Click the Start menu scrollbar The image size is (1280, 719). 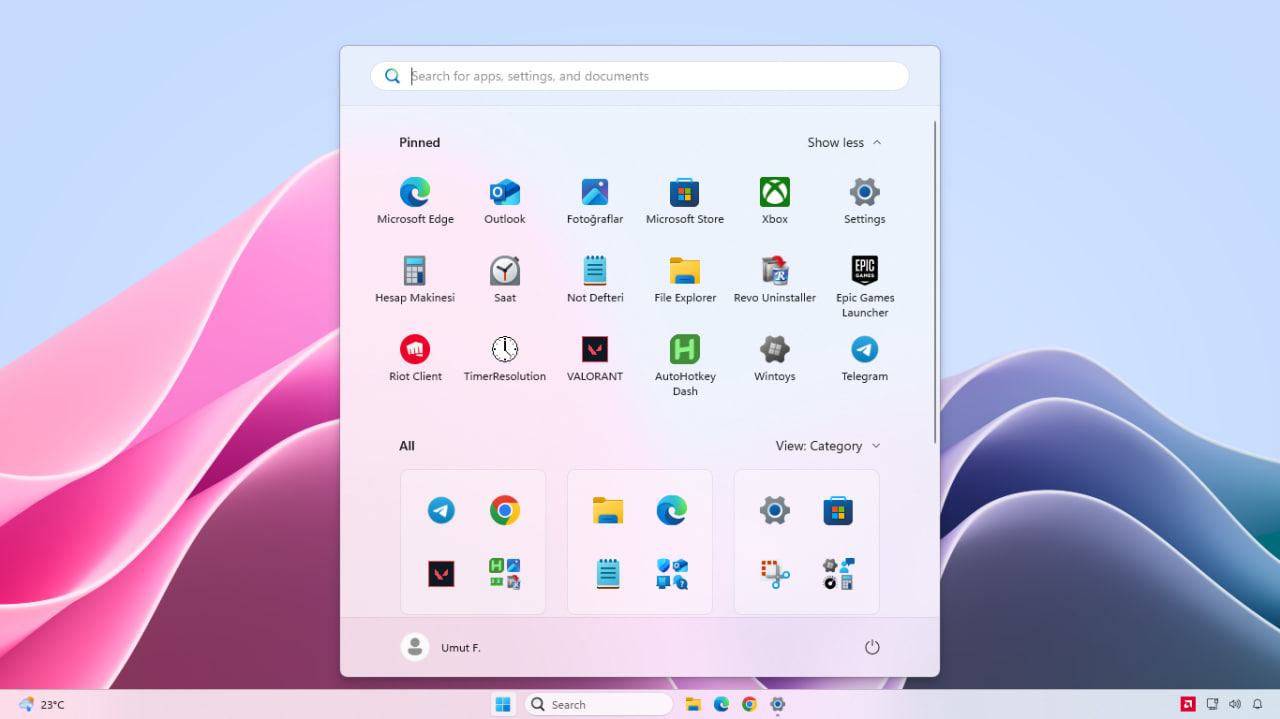pyautogui.click(x=935, y=282)
